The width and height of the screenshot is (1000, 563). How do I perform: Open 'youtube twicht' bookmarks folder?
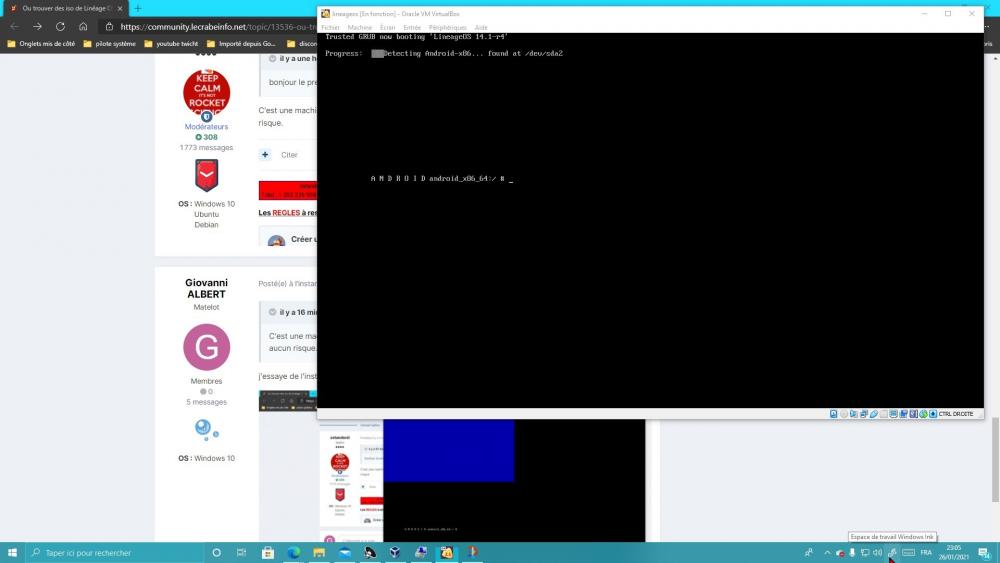(171, 44)
